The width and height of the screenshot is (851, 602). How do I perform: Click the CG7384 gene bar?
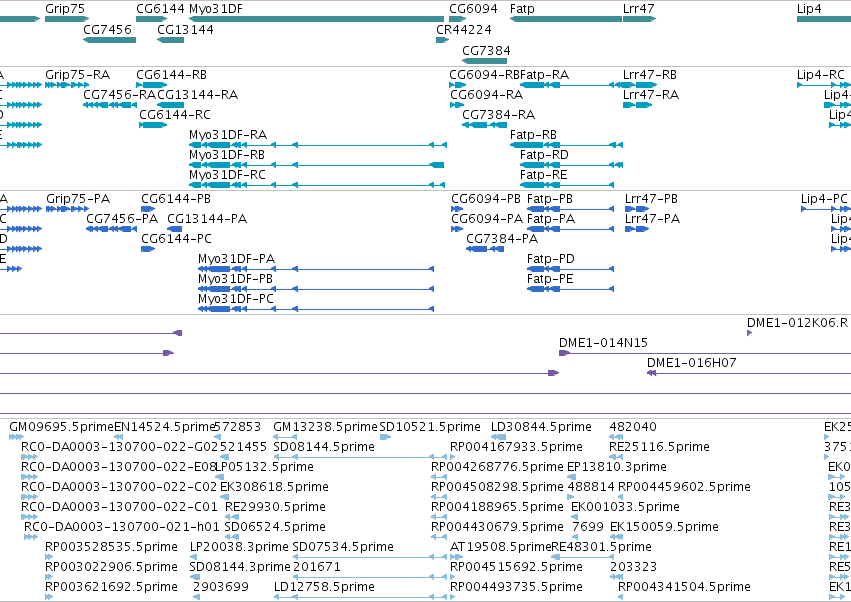(x=485, y=61)
